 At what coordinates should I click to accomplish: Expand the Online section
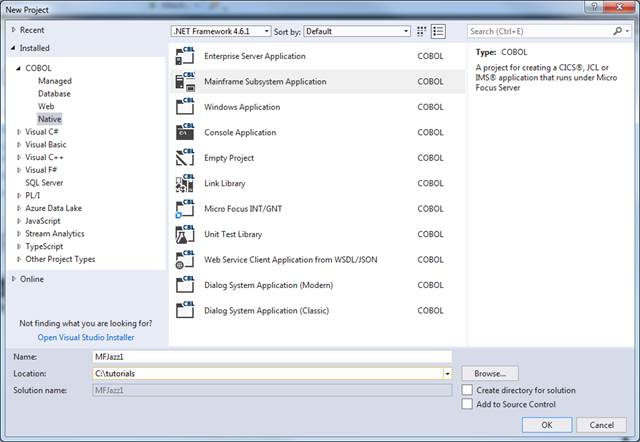click(x=13, y=279)
